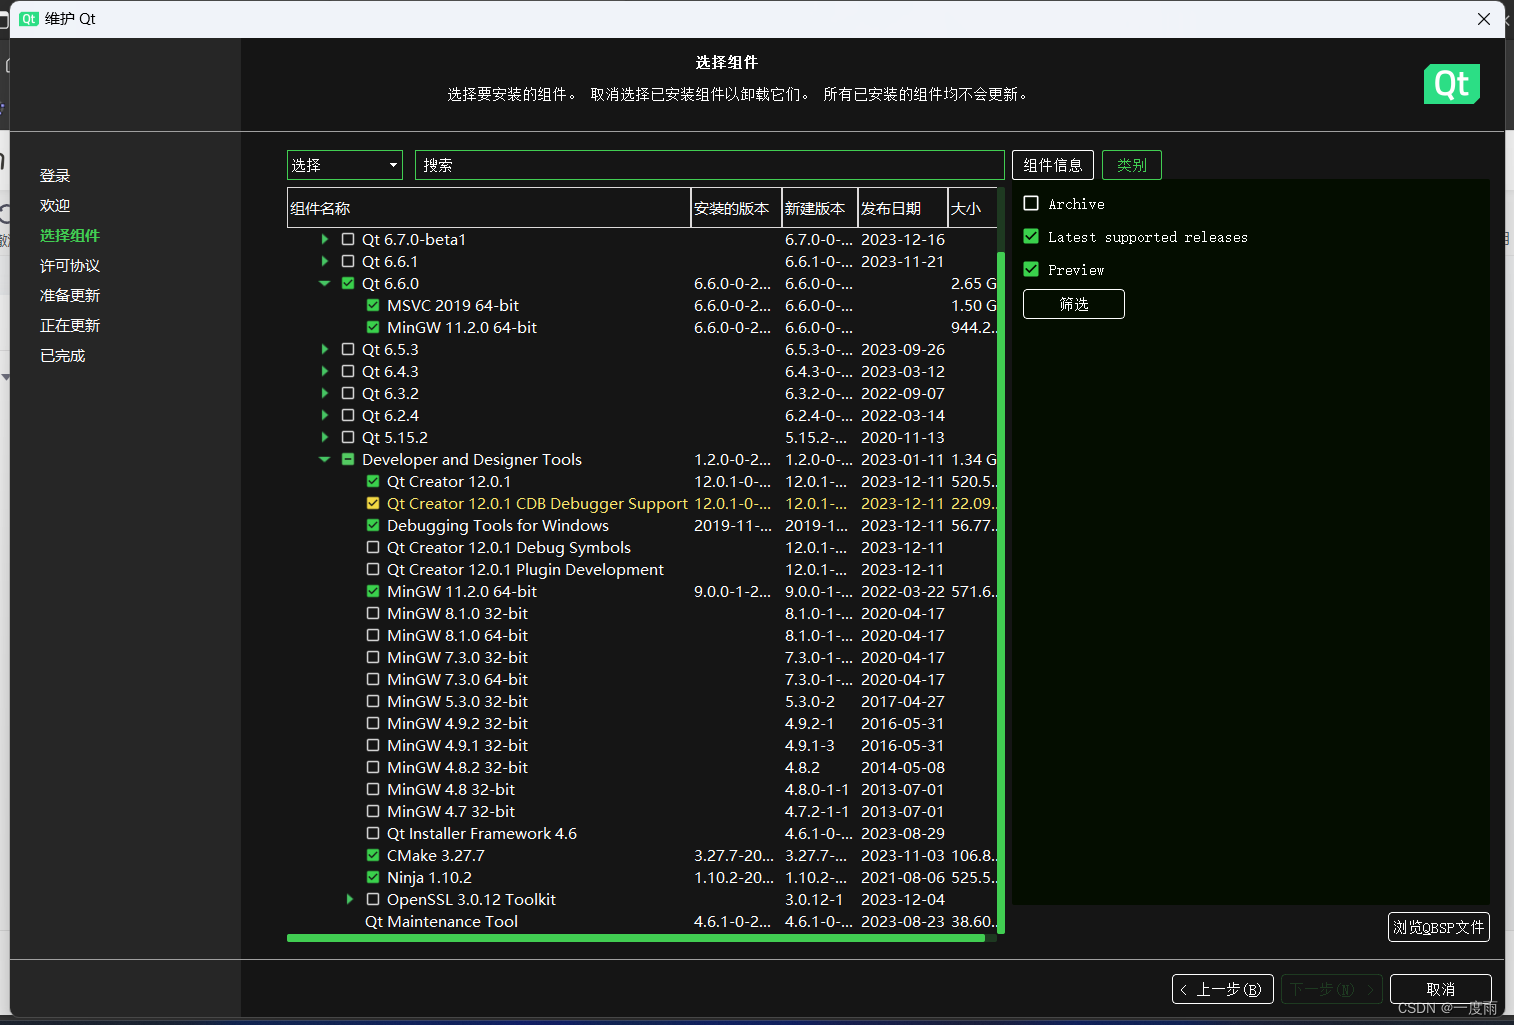Click in the 搜索 search field

tap(710, 165)
